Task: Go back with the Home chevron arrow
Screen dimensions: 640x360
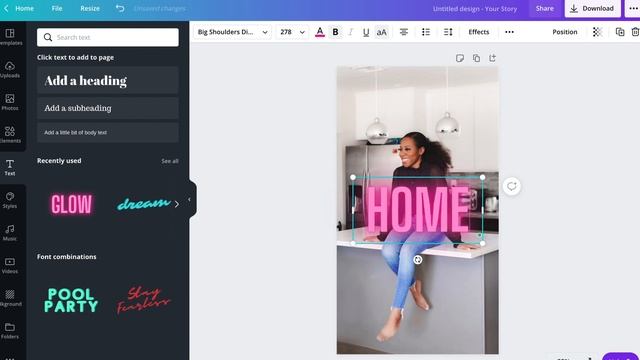Action: click(6, 8)
